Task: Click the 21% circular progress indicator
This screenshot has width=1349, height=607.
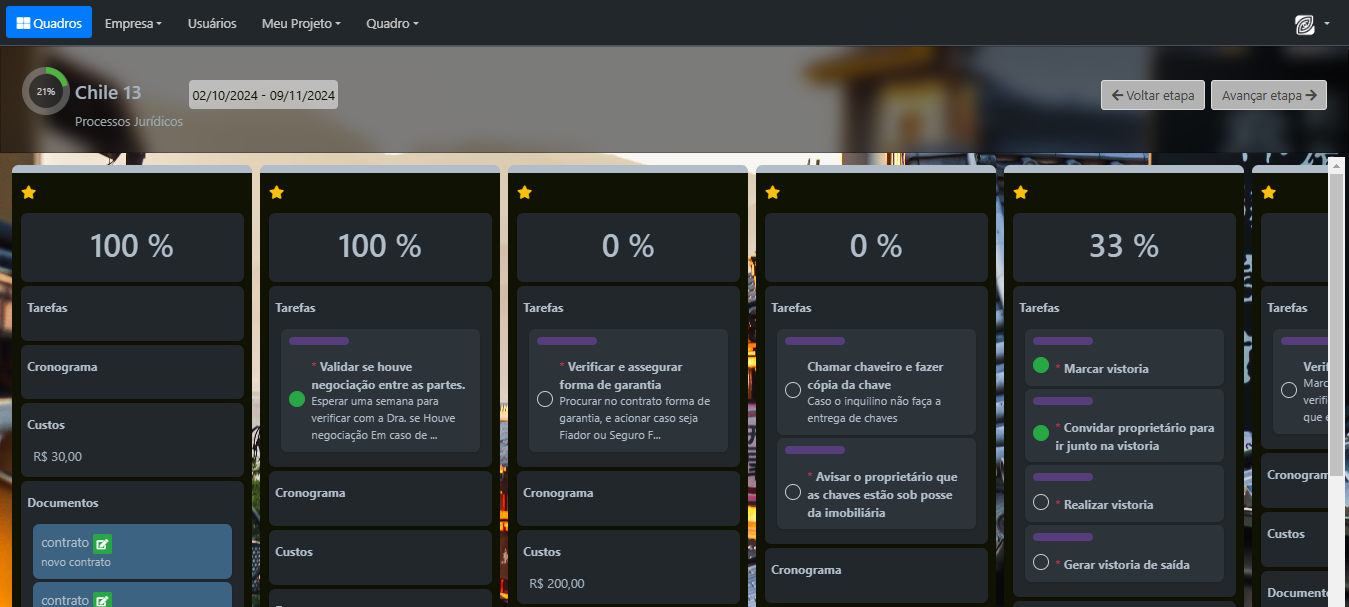Action: point(45,91)
